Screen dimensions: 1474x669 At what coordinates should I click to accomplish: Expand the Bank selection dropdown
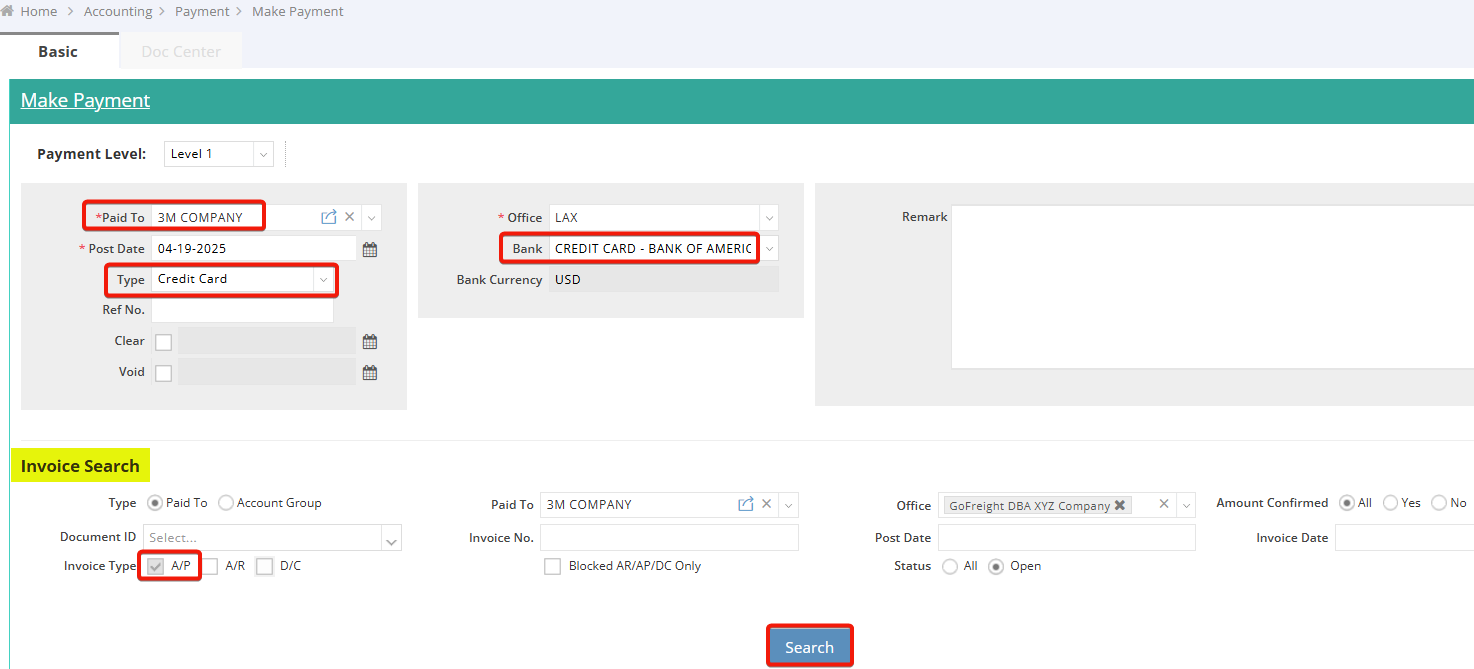click(x=768, y=249)
